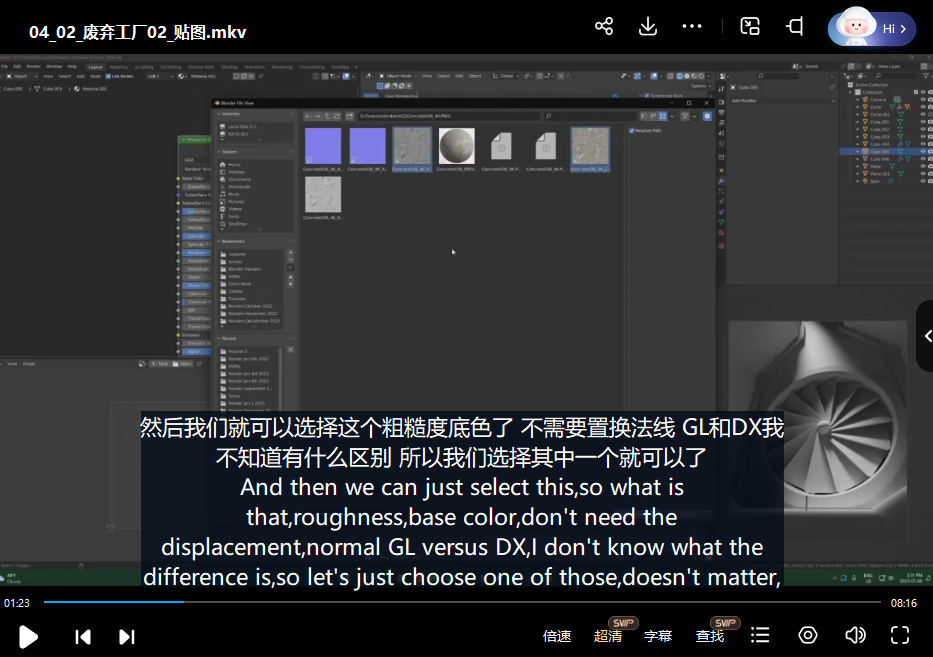Download the video using the download icon

click(648, 27)
